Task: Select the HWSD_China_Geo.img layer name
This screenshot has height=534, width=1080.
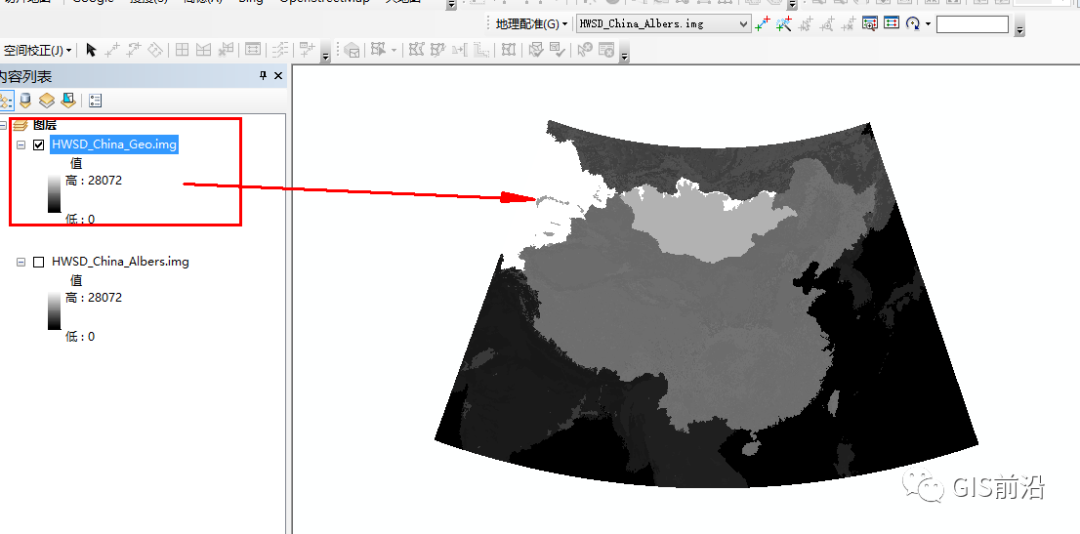Action: coord(115,145)
